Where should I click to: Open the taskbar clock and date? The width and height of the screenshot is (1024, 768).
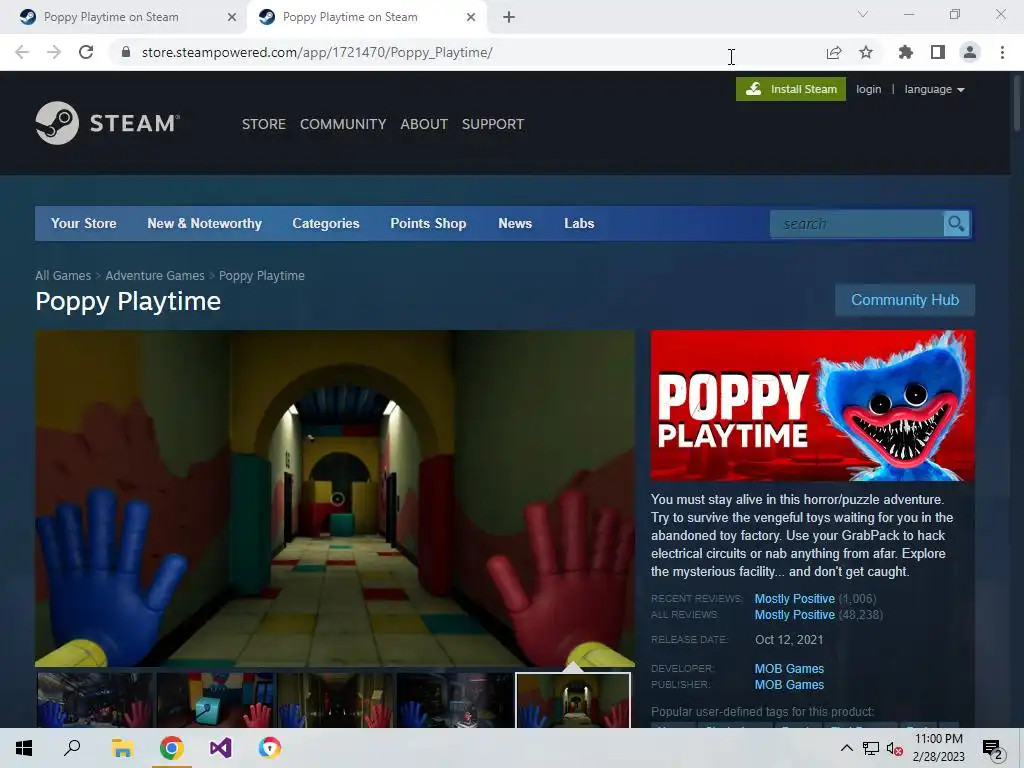(x=938, y=748)
